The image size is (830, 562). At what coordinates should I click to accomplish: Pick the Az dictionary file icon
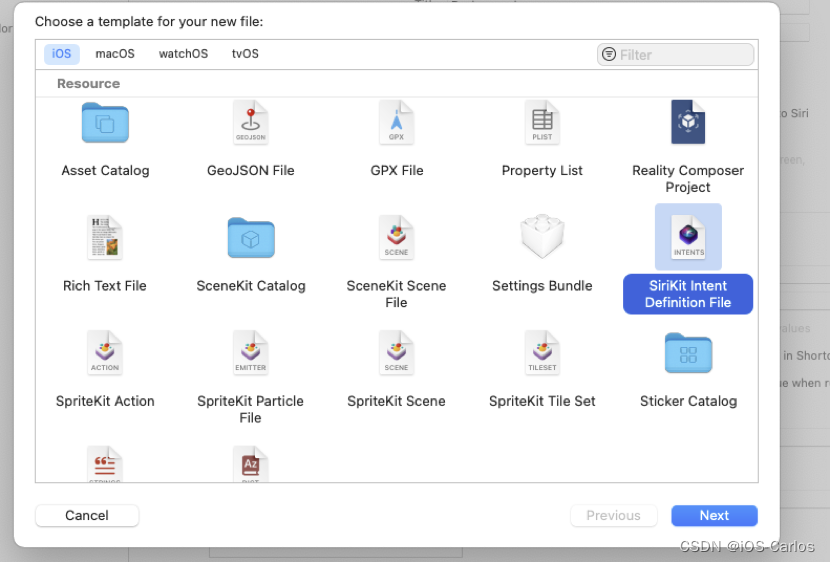pyautogui.click(x=250, y=464)
